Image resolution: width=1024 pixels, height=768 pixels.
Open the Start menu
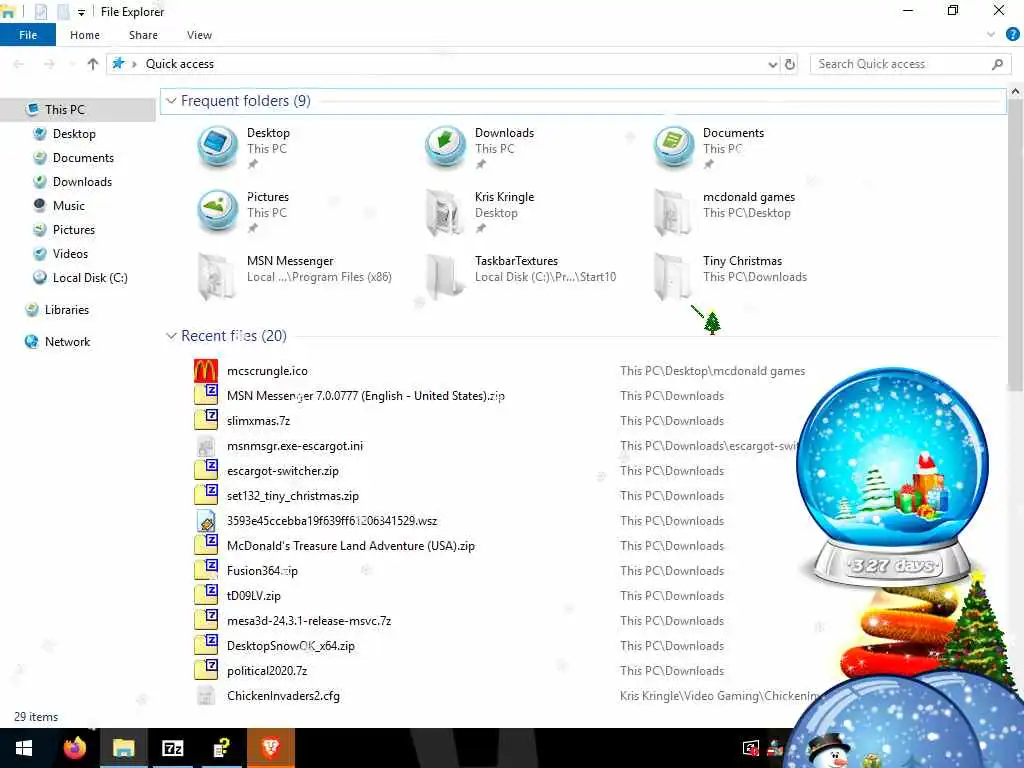point(24,748)
